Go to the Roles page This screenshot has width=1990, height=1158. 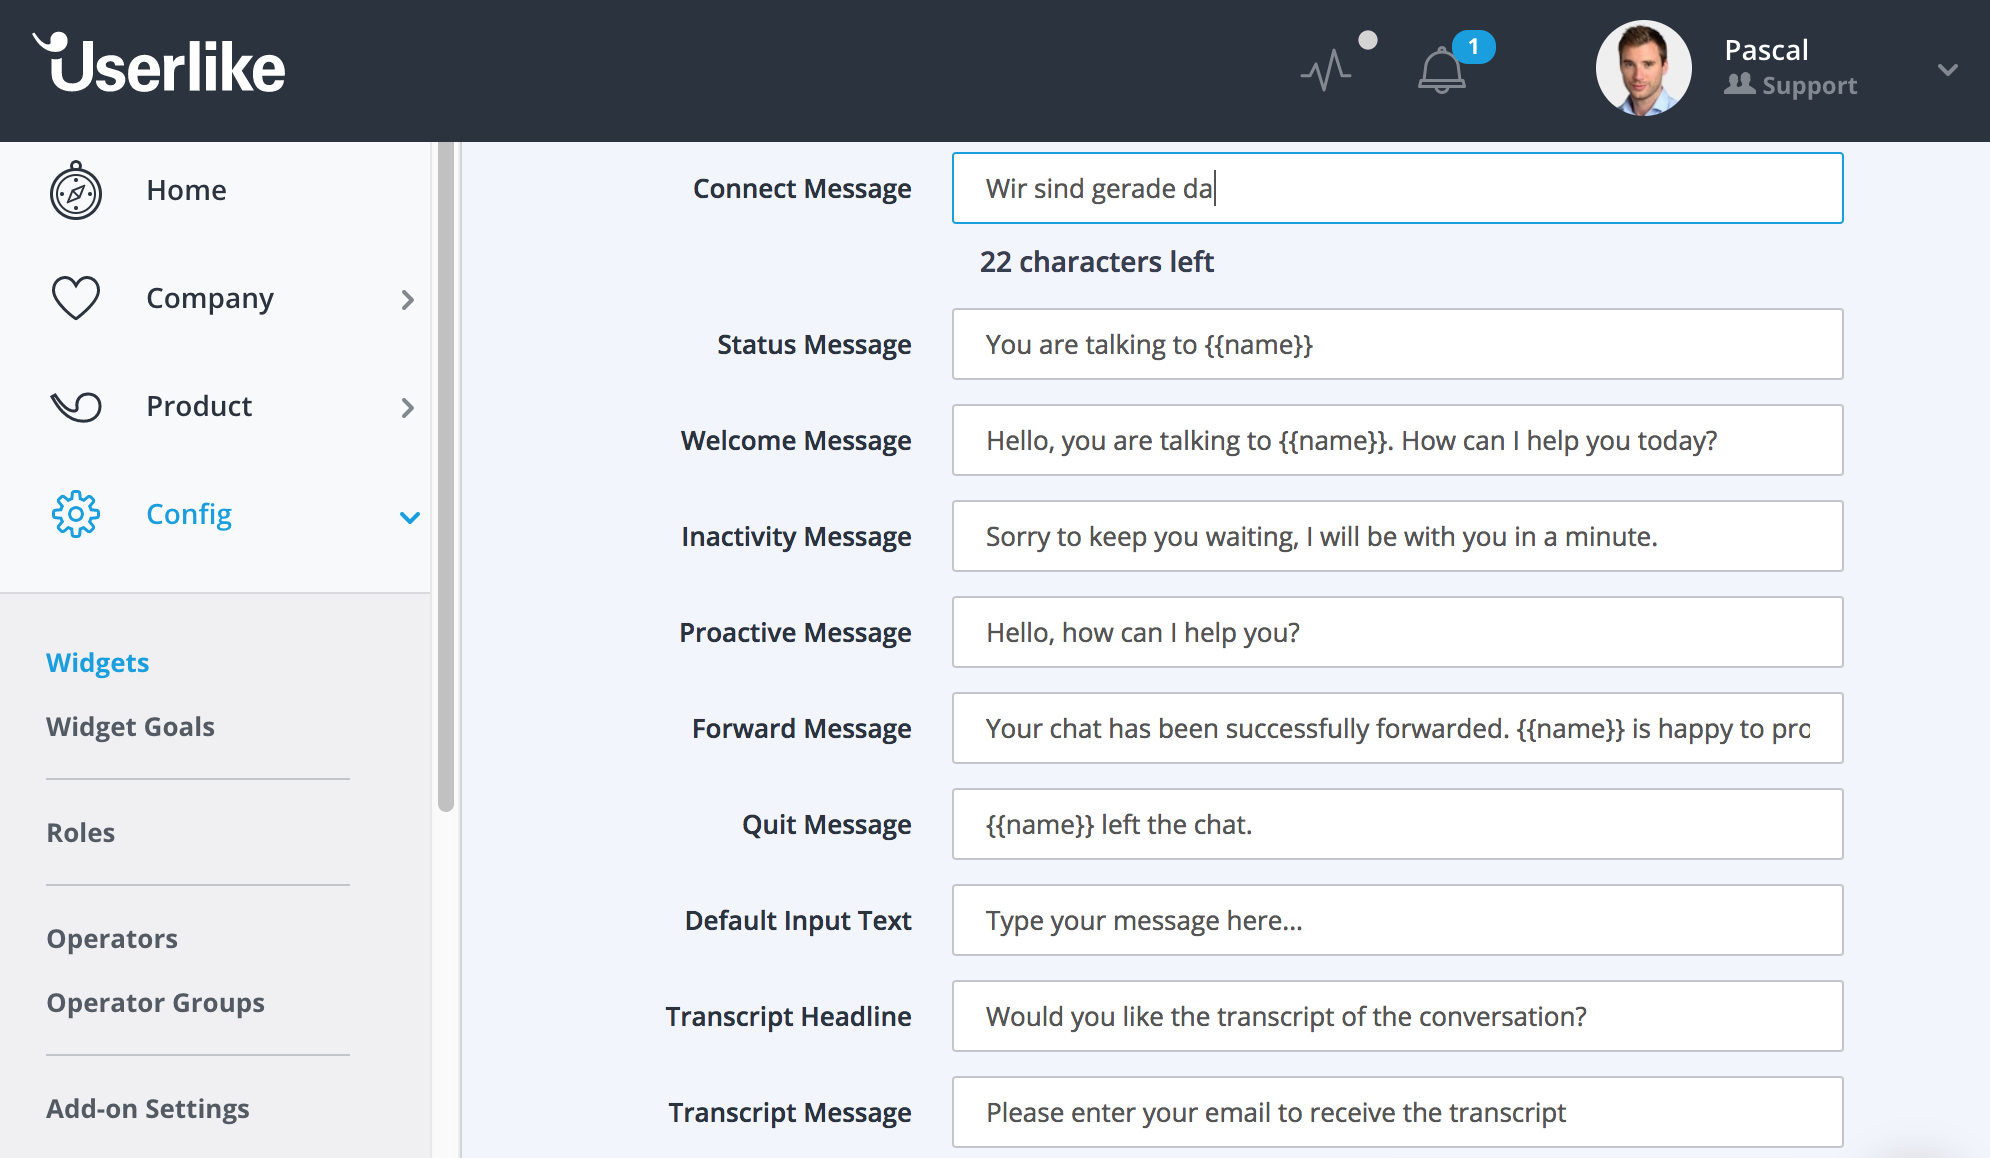81,833
